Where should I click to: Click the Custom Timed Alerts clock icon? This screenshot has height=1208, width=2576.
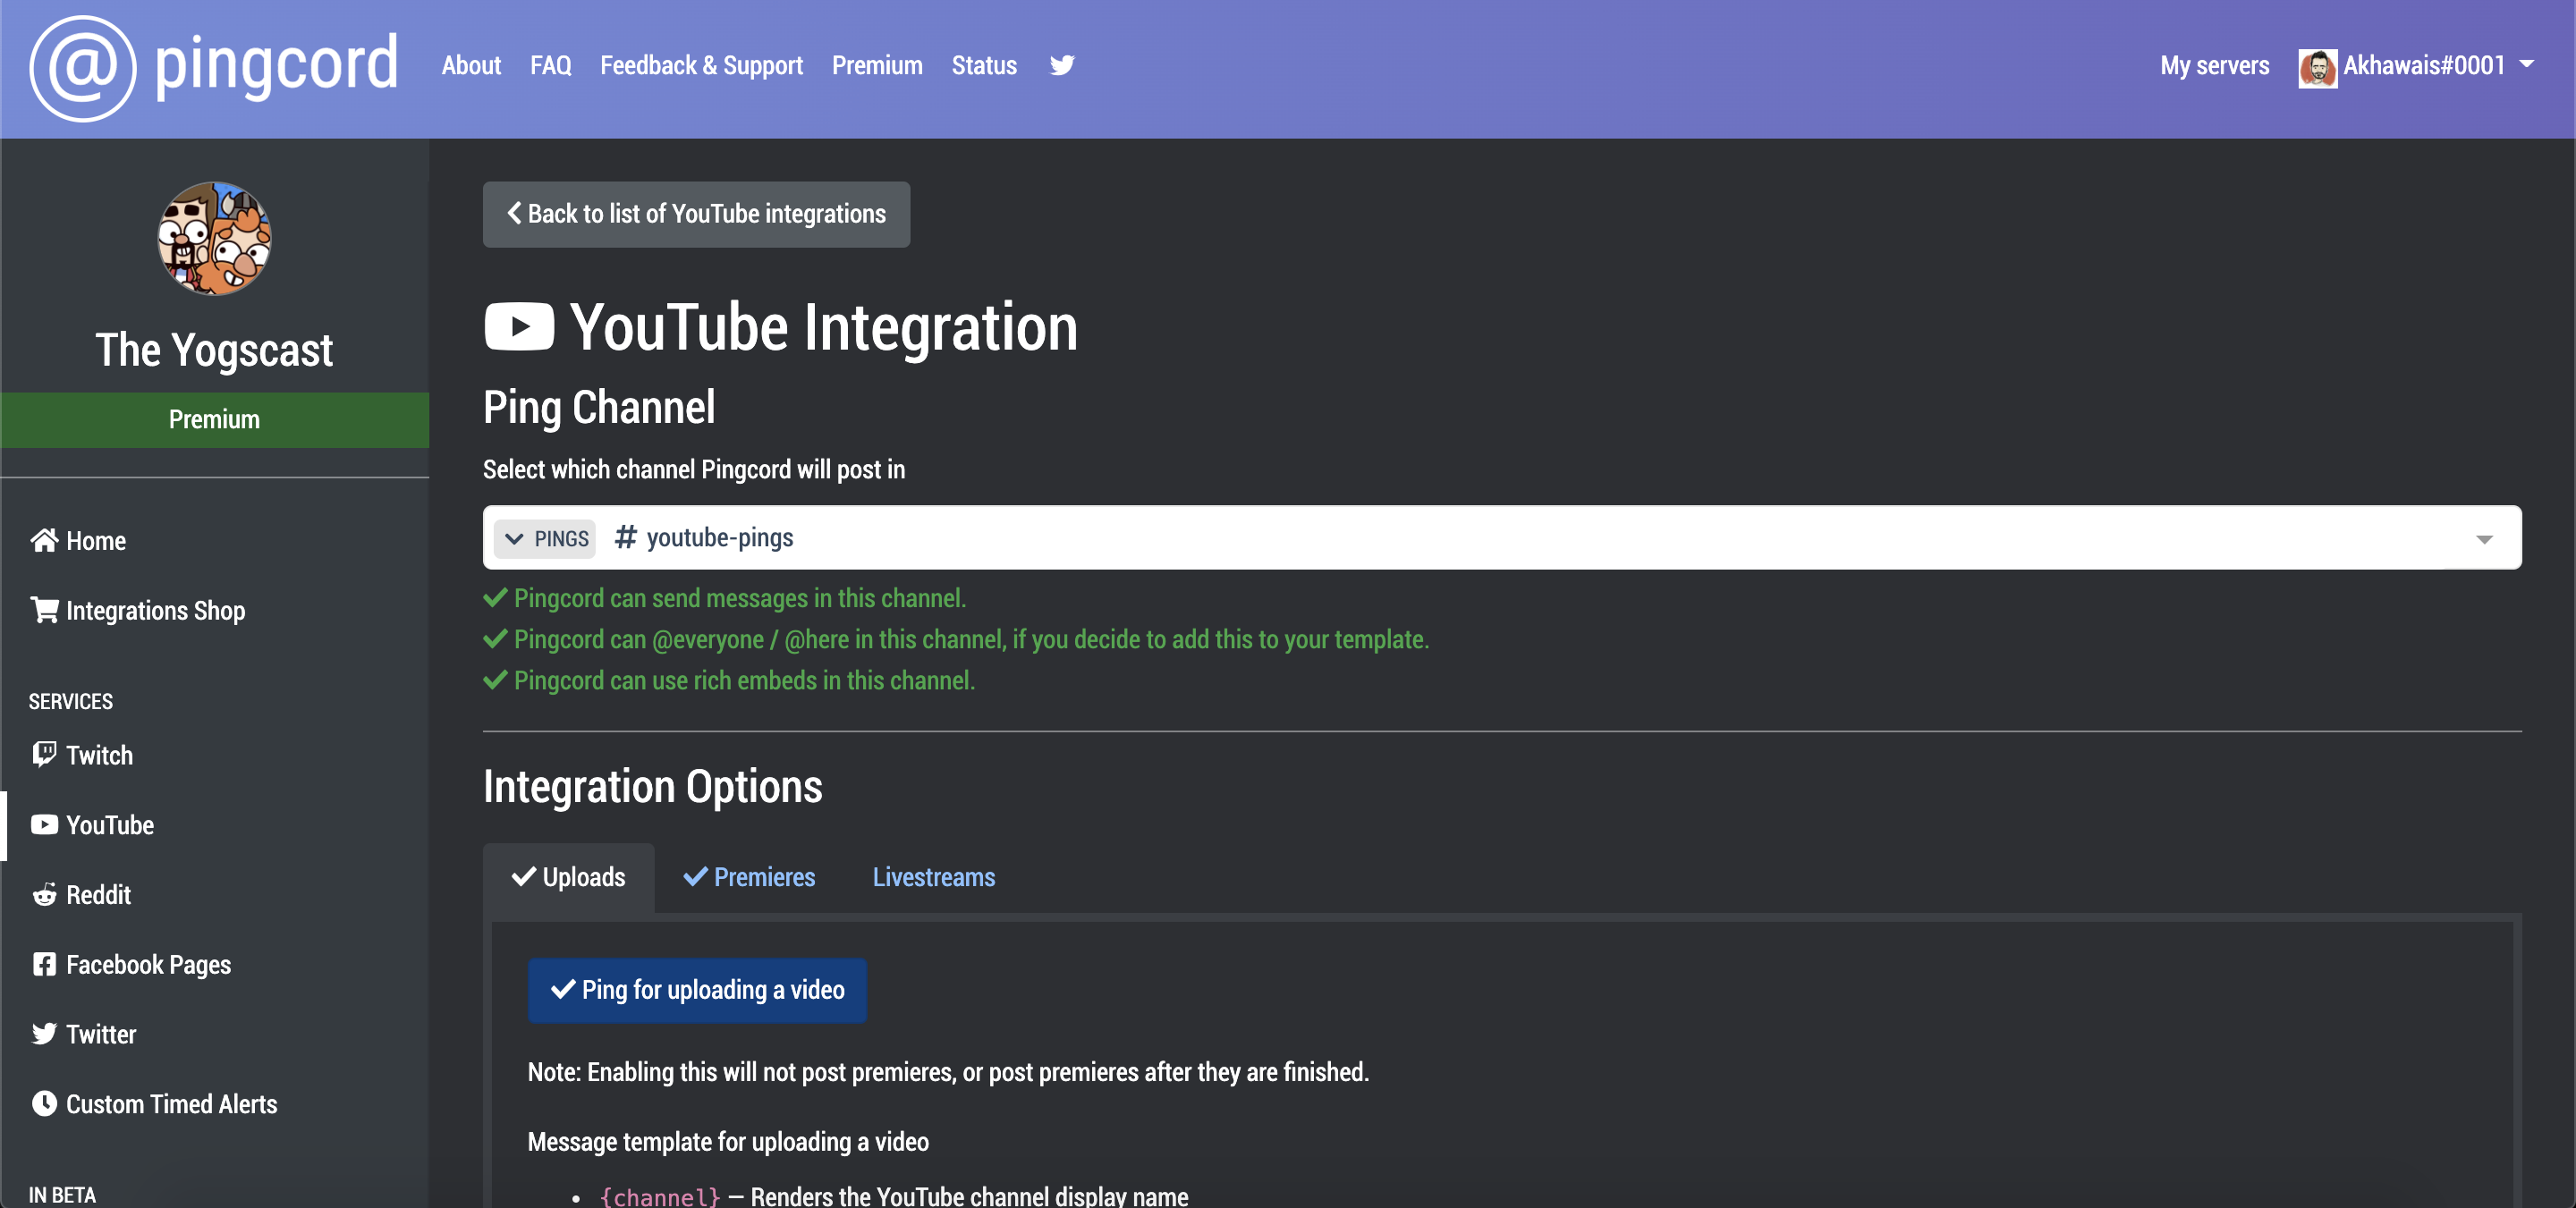[x=44, y=1103]
